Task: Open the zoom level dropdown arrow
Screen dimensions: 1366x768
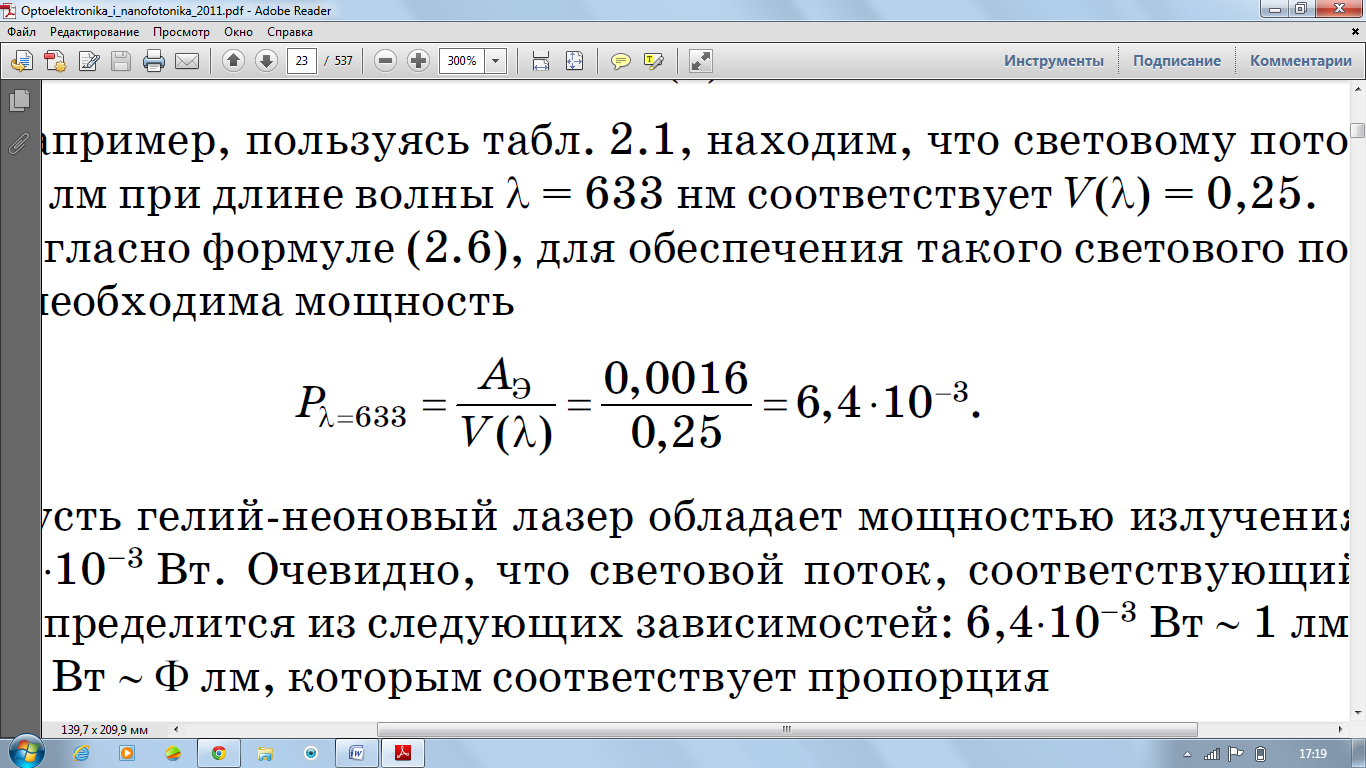Action: 496,61
